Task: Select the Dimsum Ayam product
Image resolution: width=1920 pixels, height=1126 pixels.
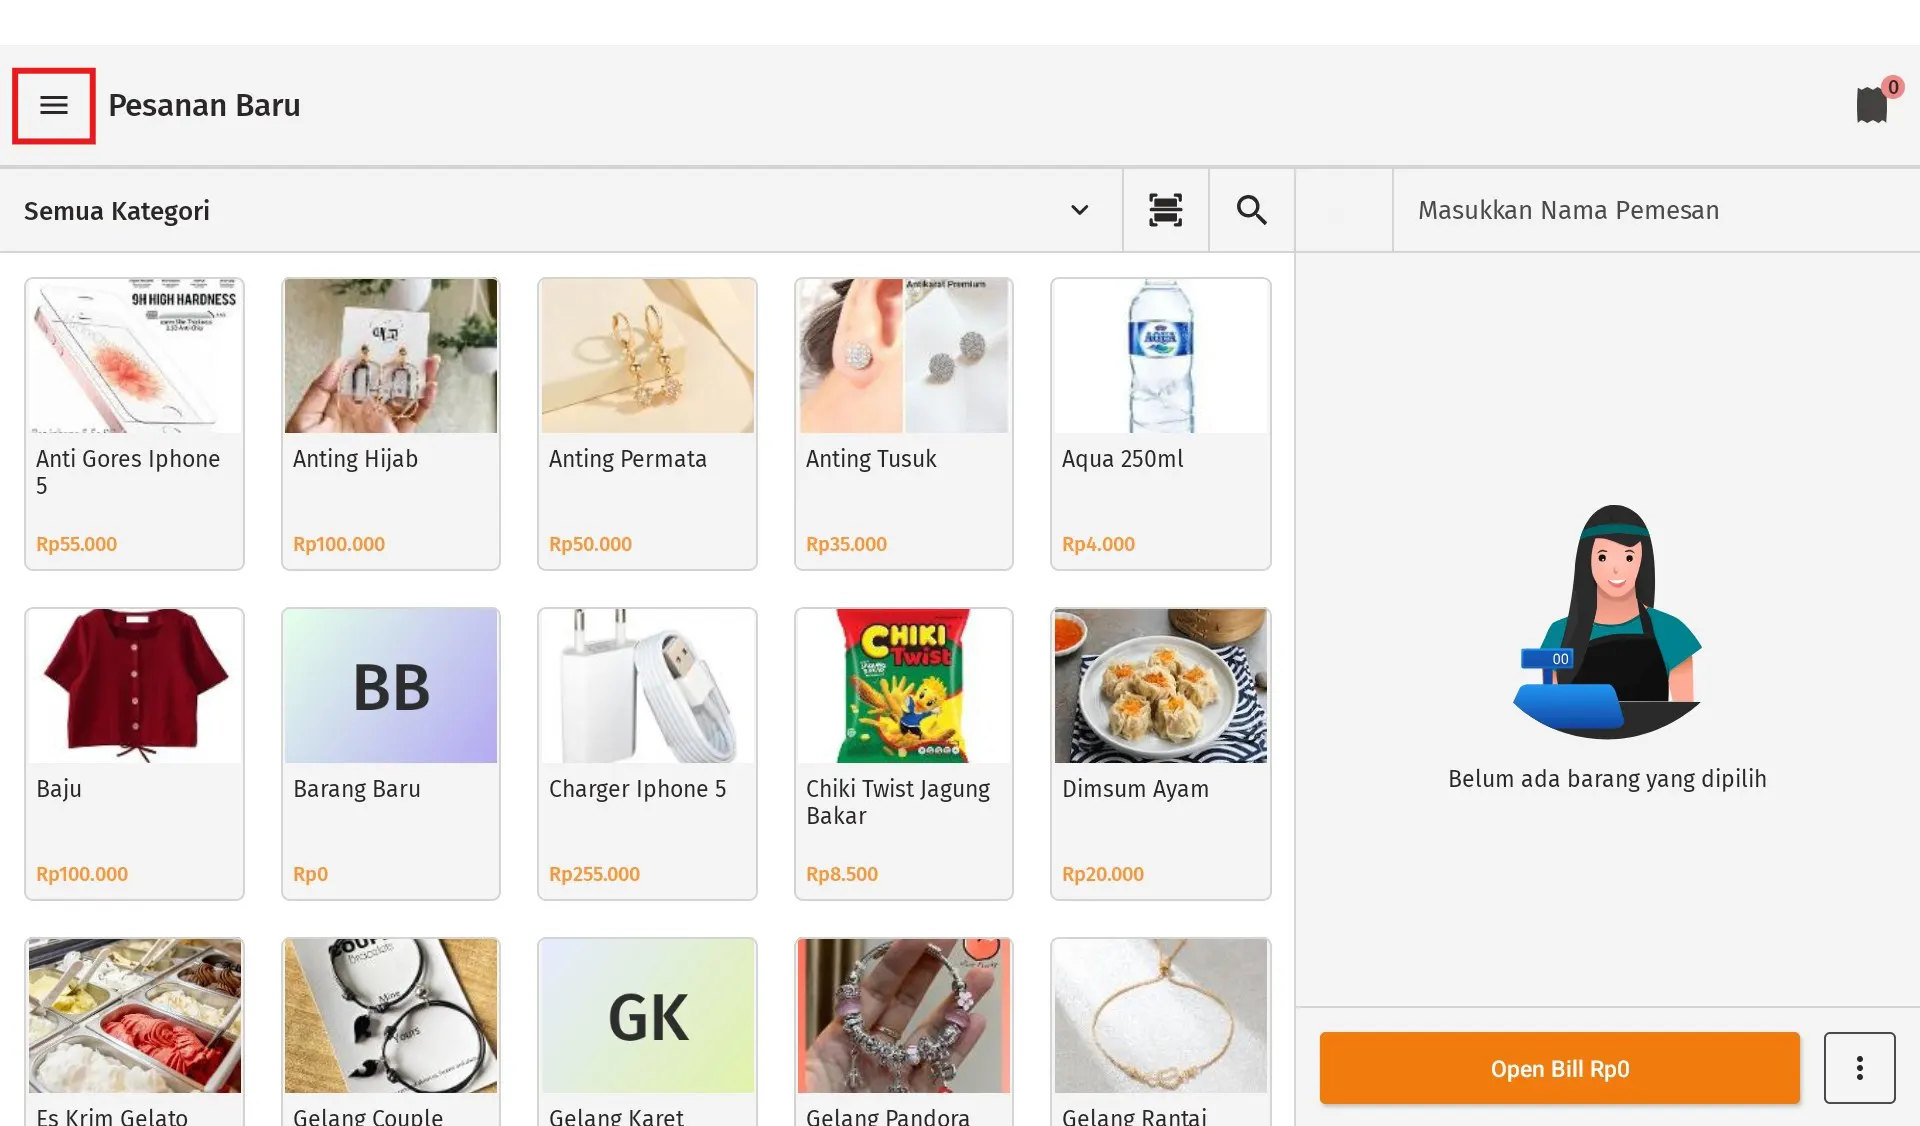Action: (1160, 753)
